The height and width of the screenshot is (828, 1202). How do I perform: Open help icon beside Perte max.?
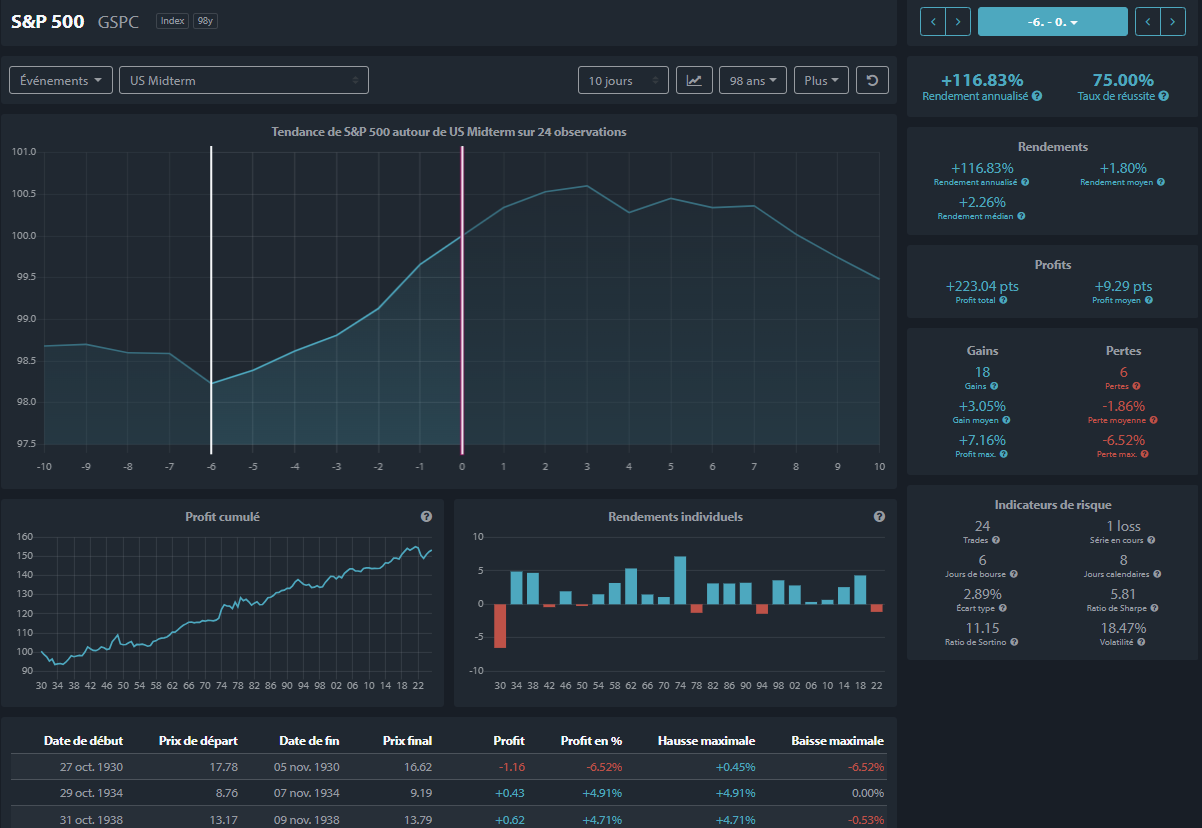[1145, 454]
